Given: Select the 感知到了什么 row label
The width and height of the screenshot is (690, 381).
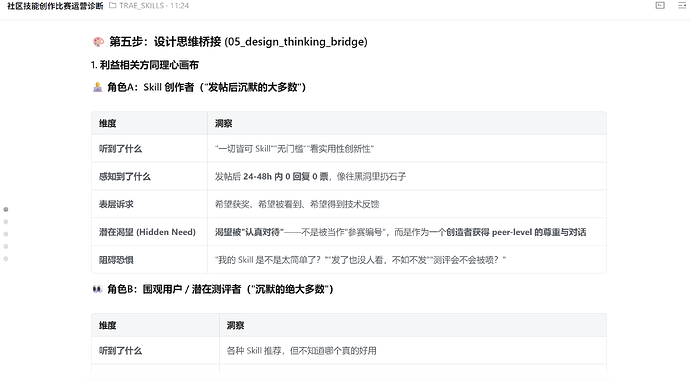Looking at the screenshot, I should point(125,176).
